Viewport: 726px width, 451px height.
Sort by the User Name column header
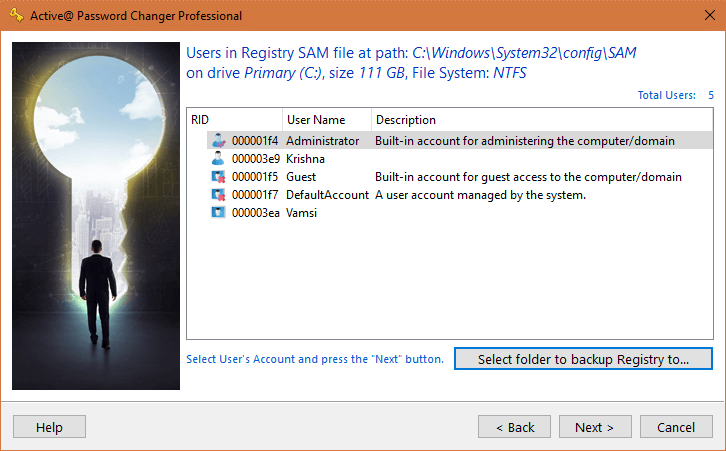pos(327,120)
